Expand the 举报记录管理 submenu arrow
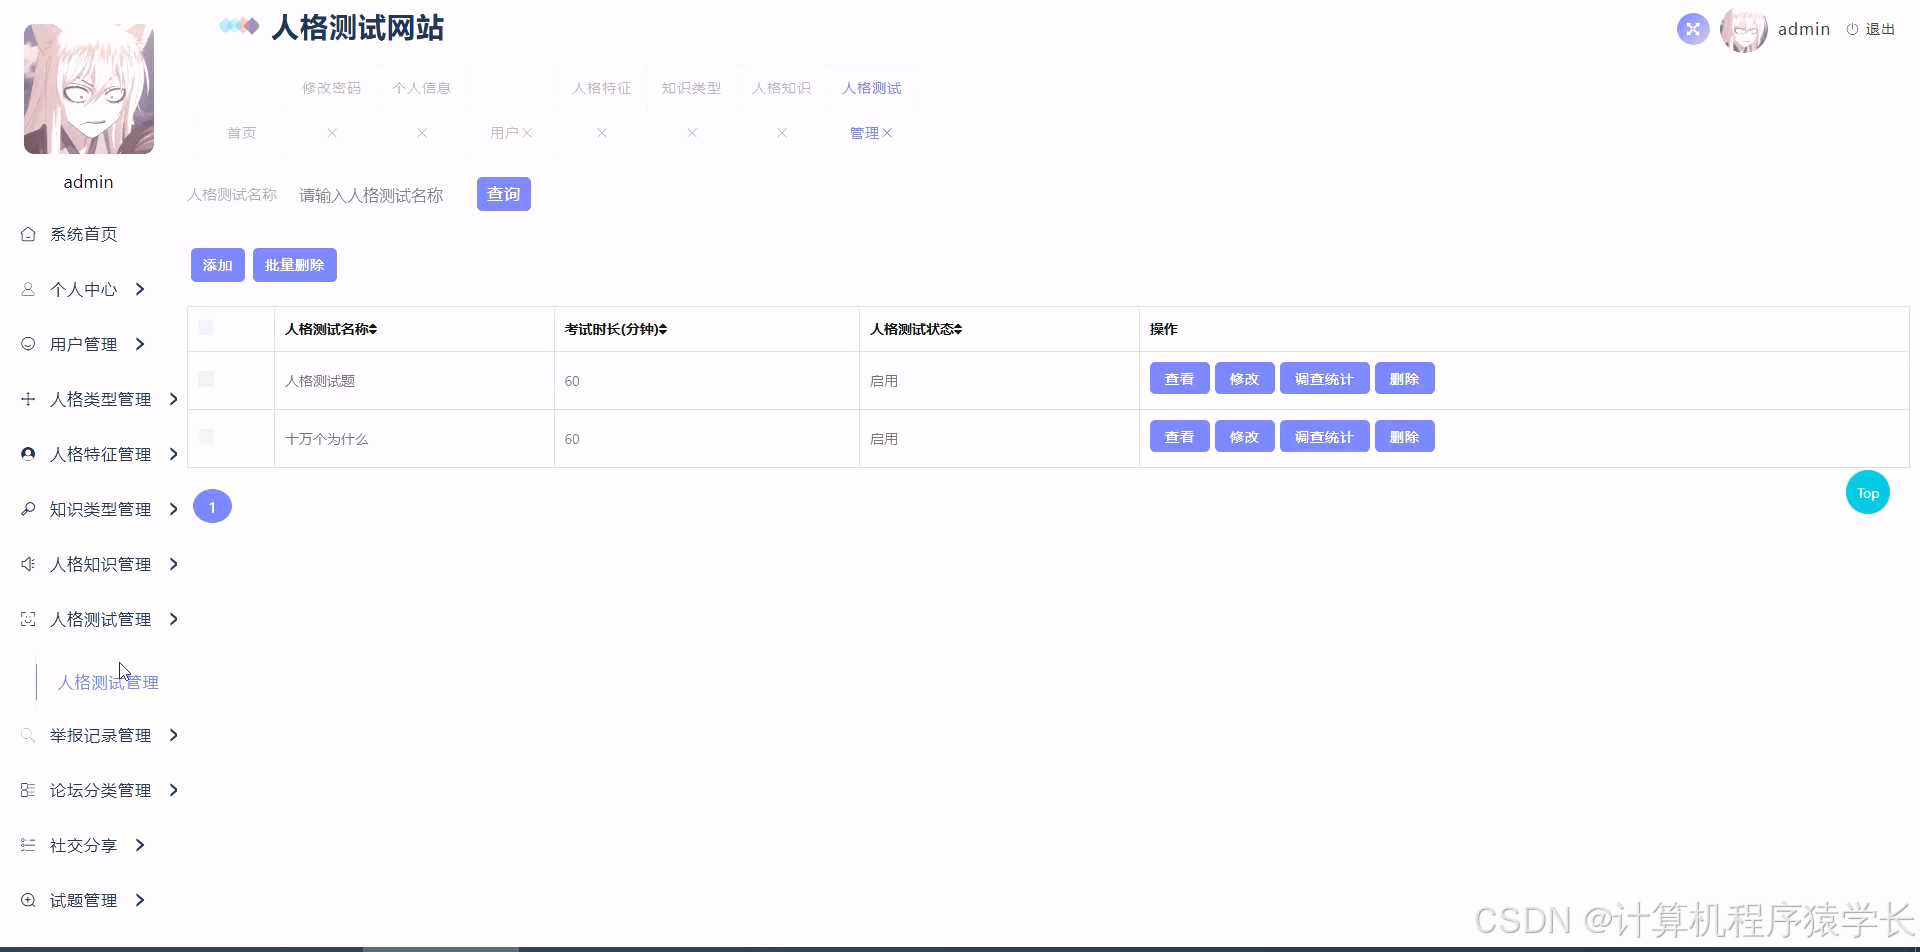 (x=173, y=735)
